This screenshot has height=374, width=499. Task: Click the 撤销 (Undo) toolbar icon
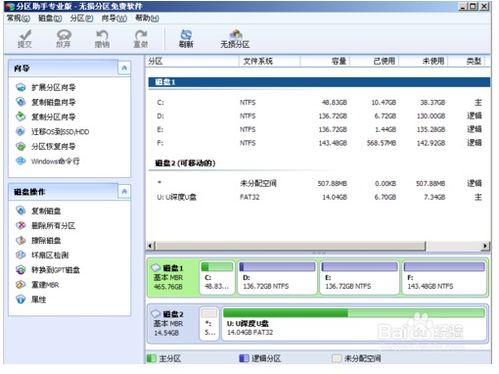102,38
